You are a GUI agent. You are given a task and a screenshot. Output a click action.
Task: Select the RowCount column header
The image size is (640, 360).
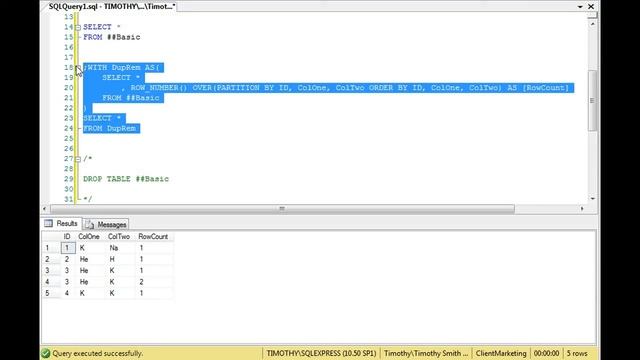coord(153,237)
